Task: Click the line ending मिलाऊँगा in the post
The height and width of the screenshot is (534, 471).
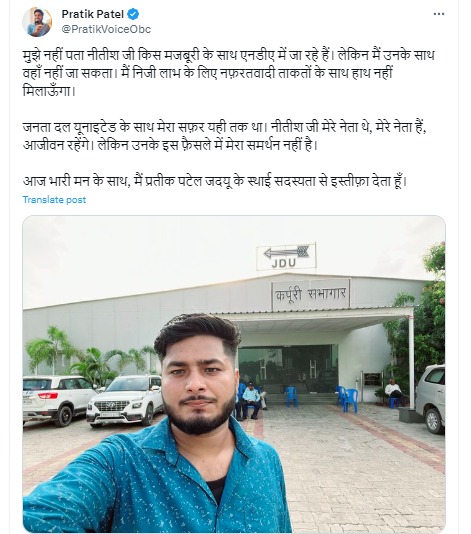Action: [48, 91]
